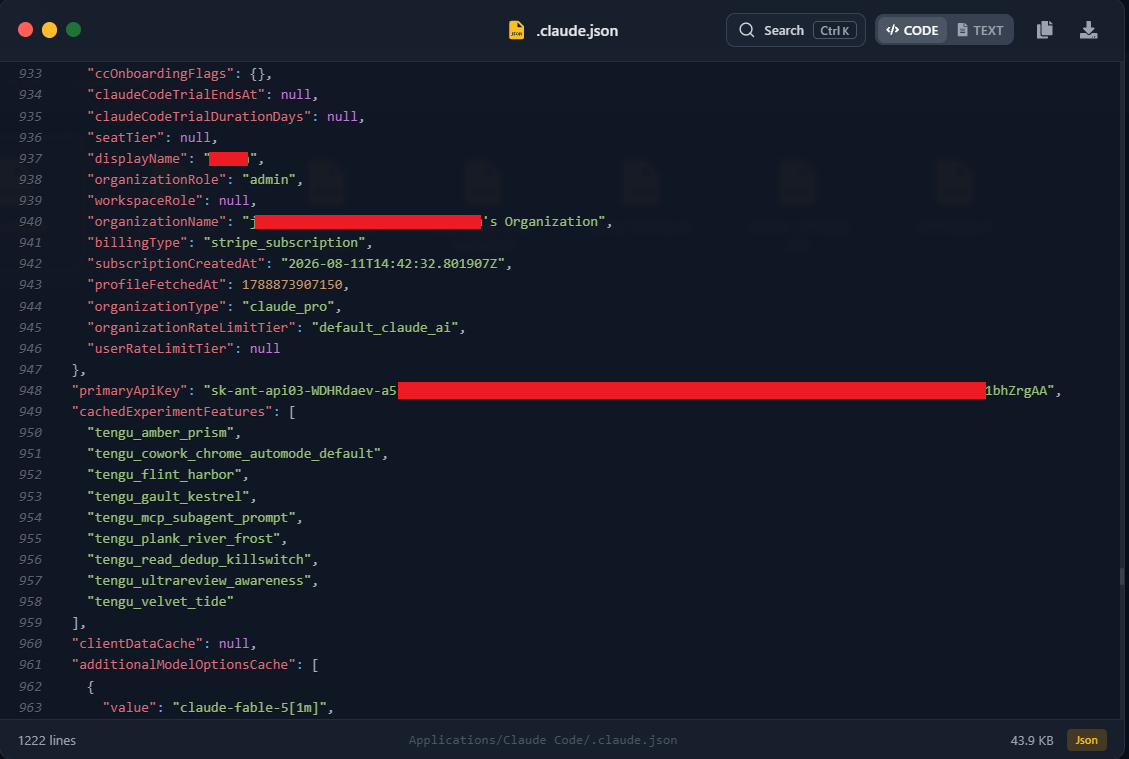Switch to CODE view mode

[x=912, y=30]
